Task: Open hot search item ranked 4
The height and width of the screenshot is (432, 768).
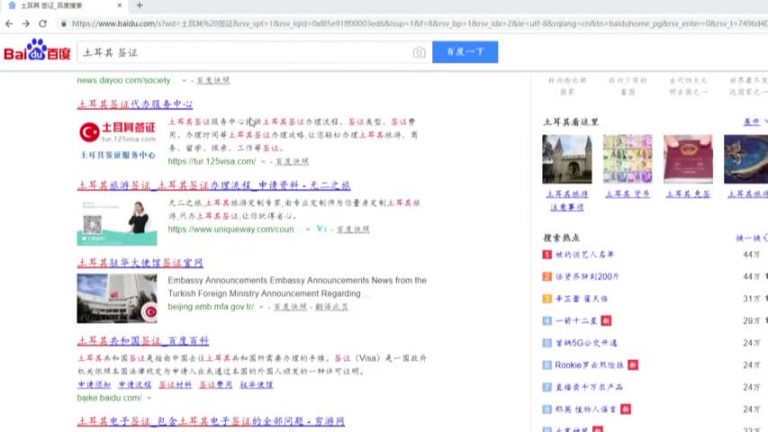Action: click(576, 321)
